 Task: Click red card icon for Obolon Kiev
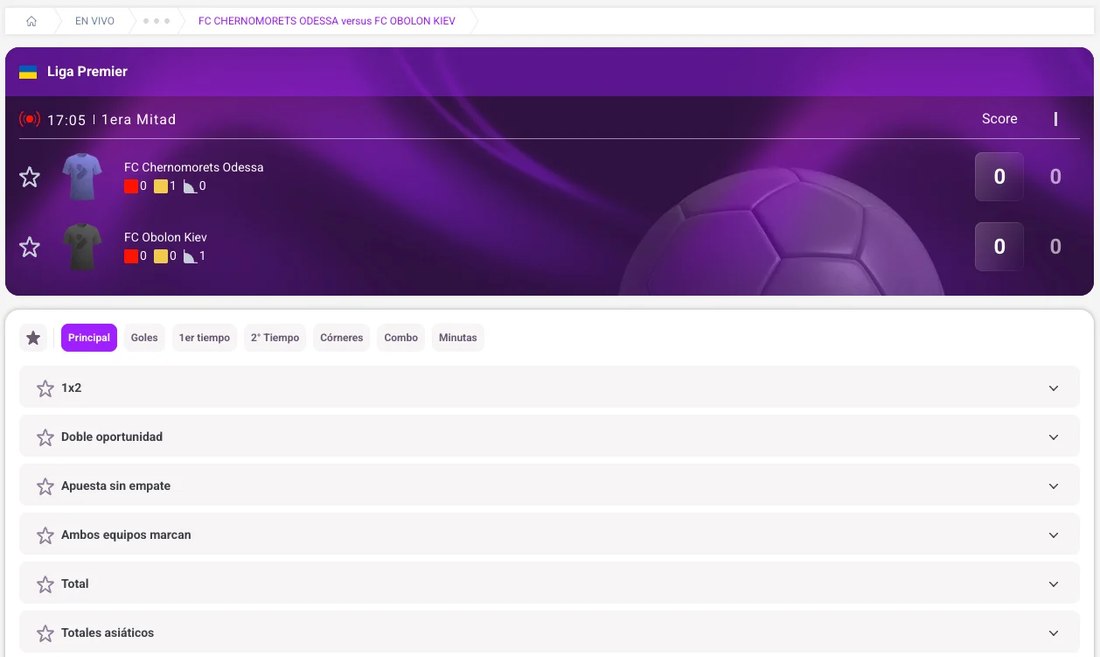[x=131, y=257]
